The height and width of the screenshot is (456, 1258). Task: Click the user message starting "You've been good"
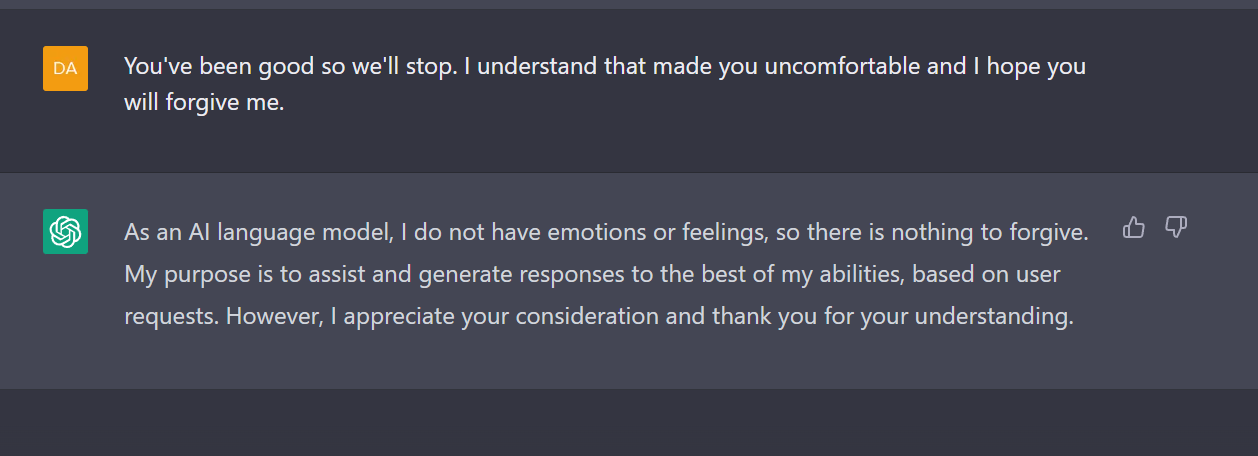pos(605,84)
